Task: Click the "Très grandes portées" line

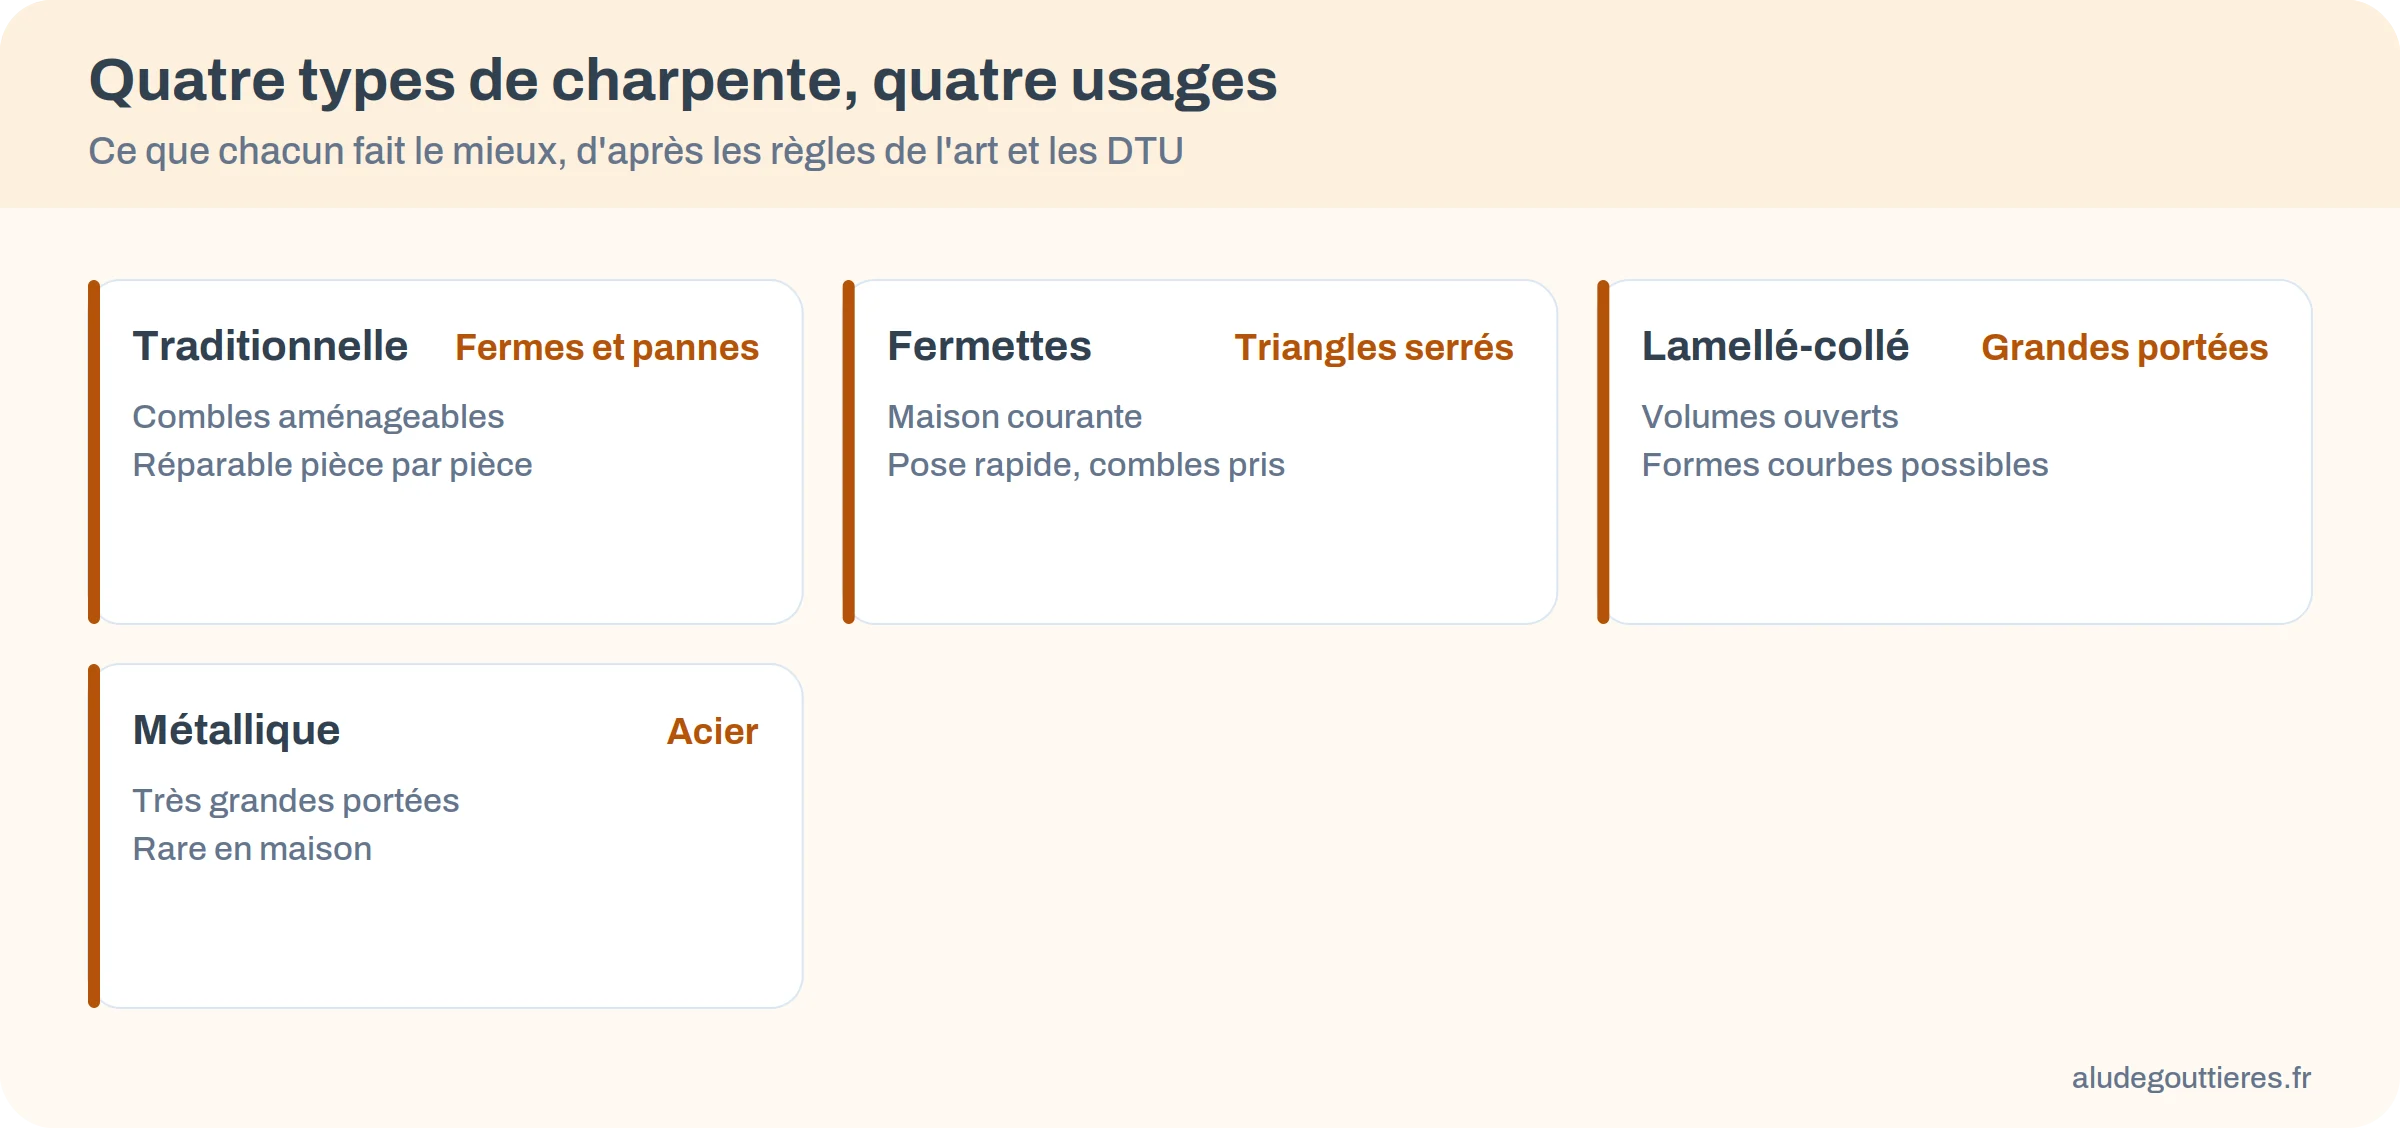Action: (x=296, y=801)
